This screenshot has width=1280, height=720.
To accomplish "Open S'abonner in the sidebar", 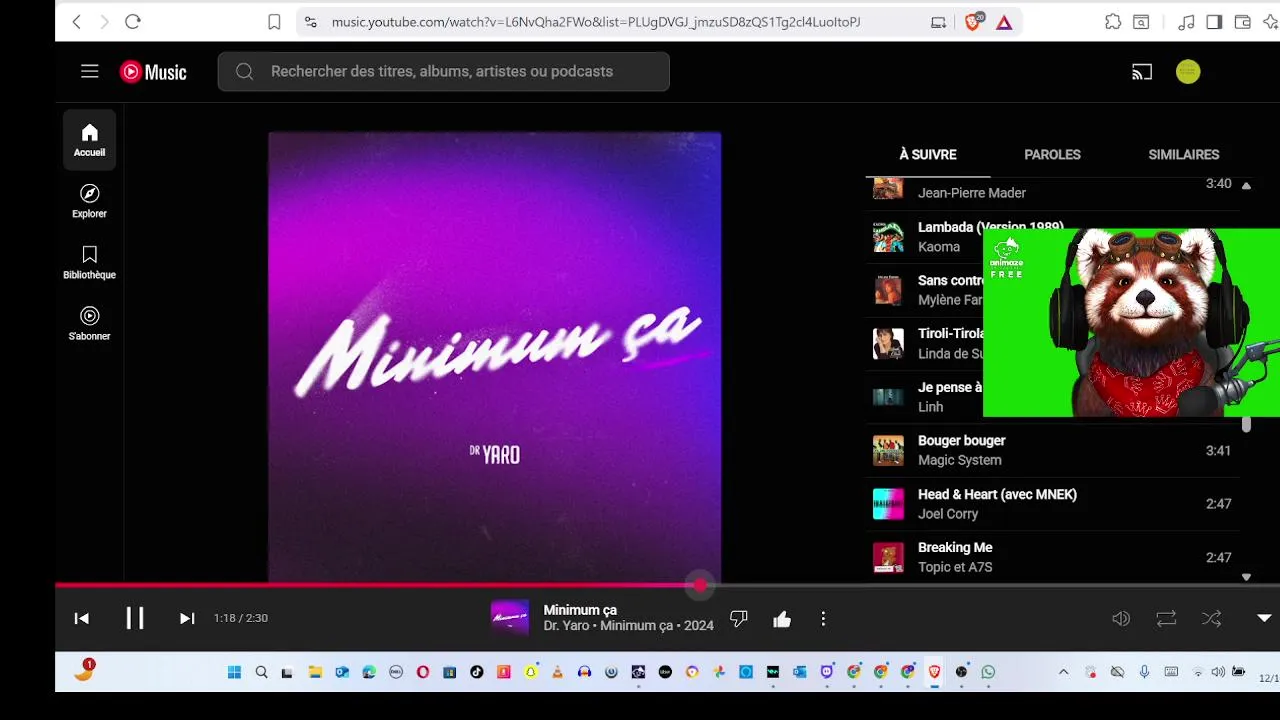I will pos(89,323).
